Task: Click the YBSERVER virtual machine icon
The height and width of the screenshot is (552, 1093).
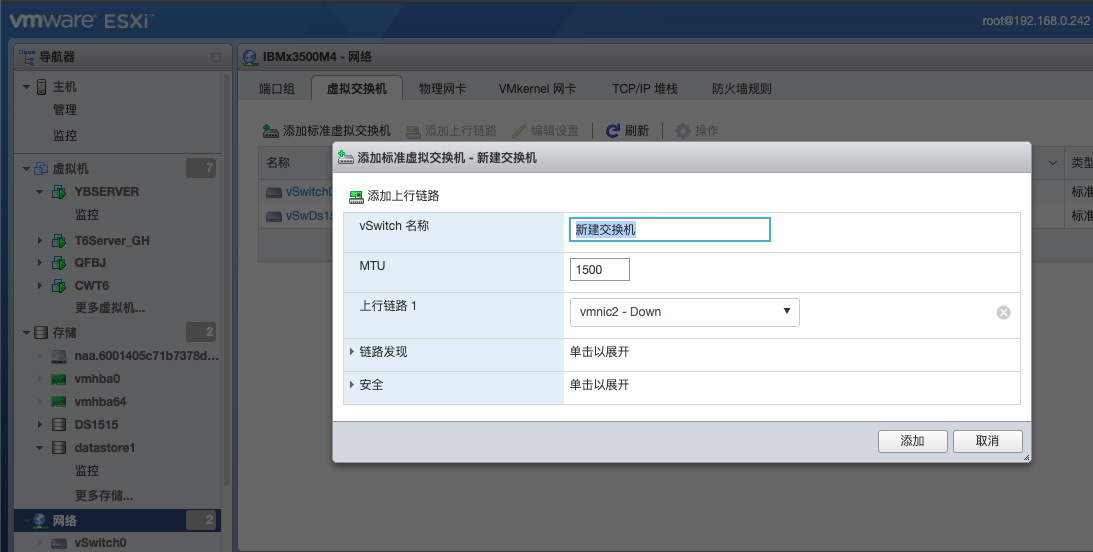Action: tap(59, 192)
